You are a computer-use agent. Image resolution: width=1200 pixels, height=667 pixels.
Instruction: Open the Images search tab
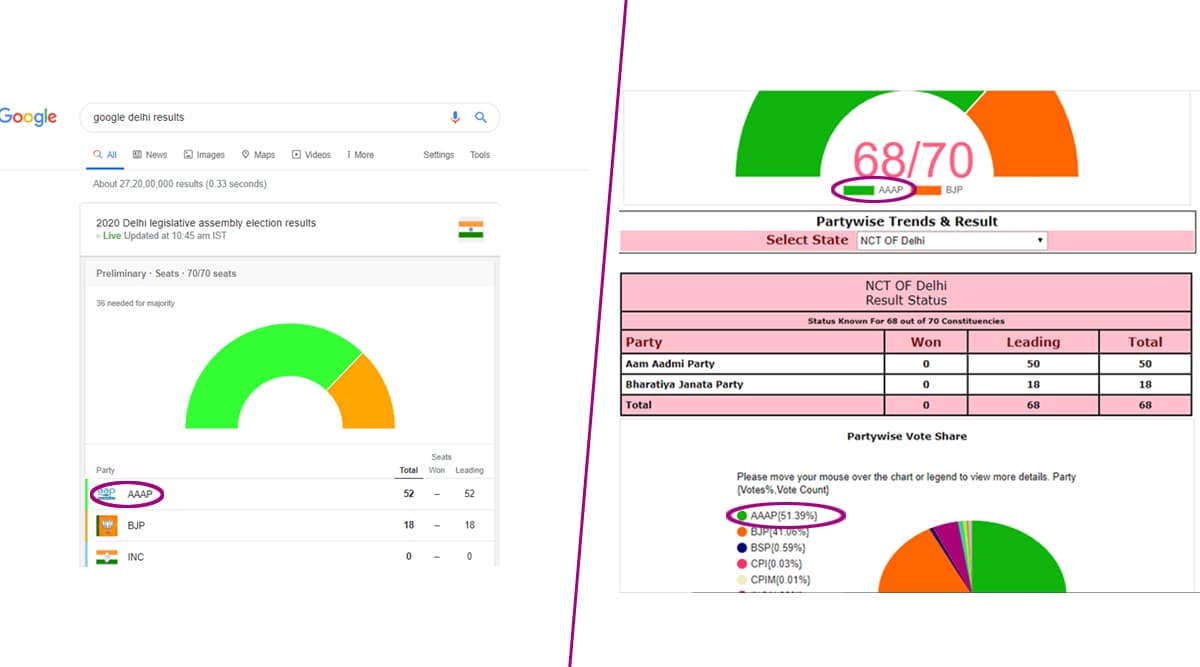[204, 155]
